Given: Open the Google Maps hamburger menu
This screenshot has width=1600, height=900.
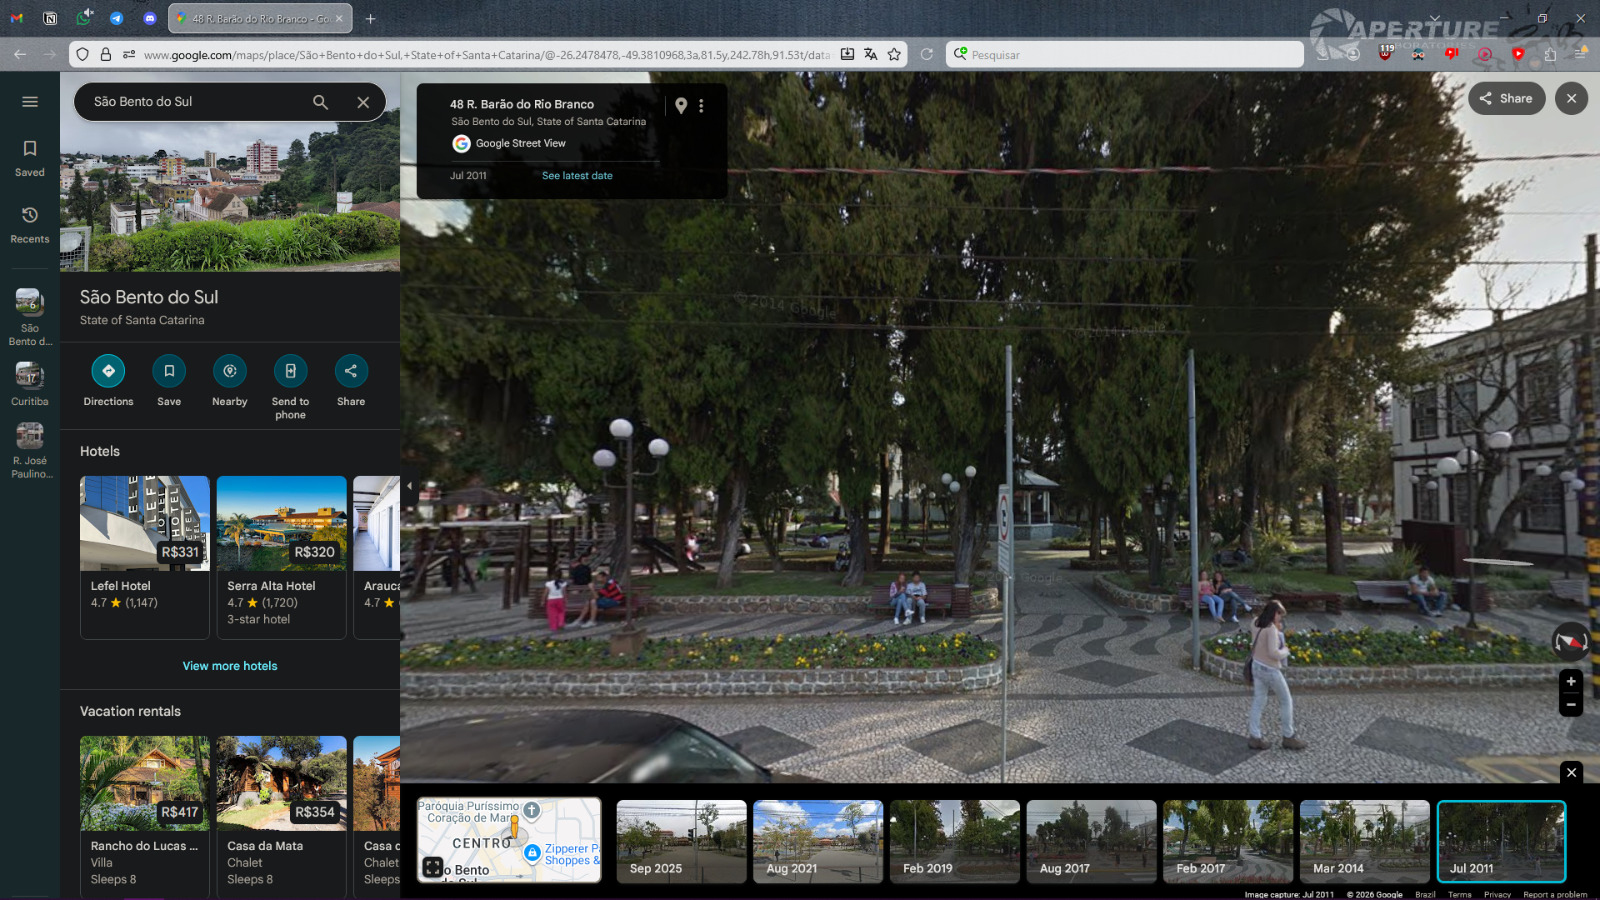Looking at the screenshot, I should coord(30,101).
